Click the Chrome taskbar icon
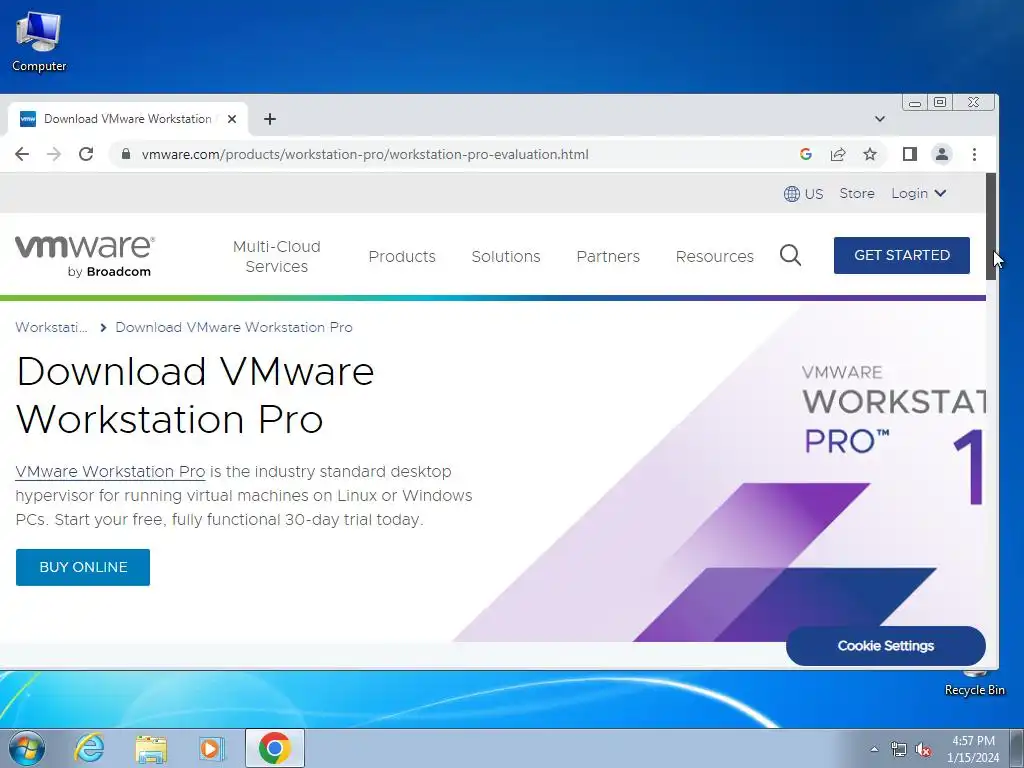 point(274,748)
